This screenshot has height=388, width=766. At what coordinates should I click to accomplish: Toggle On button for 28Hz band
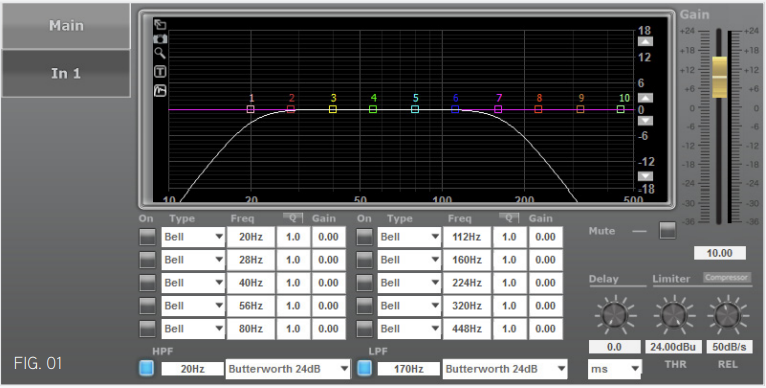click(147, 260)
